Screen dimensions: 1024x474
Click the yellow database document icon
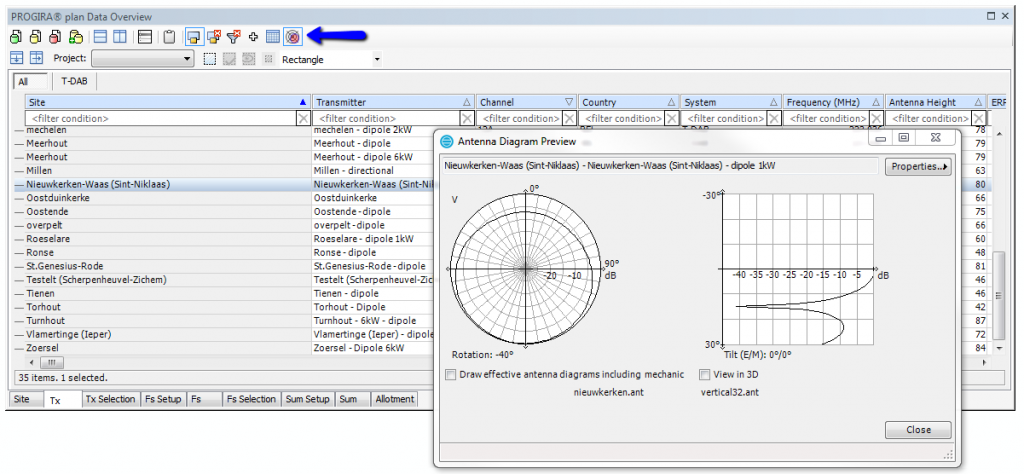pos(36,37)
